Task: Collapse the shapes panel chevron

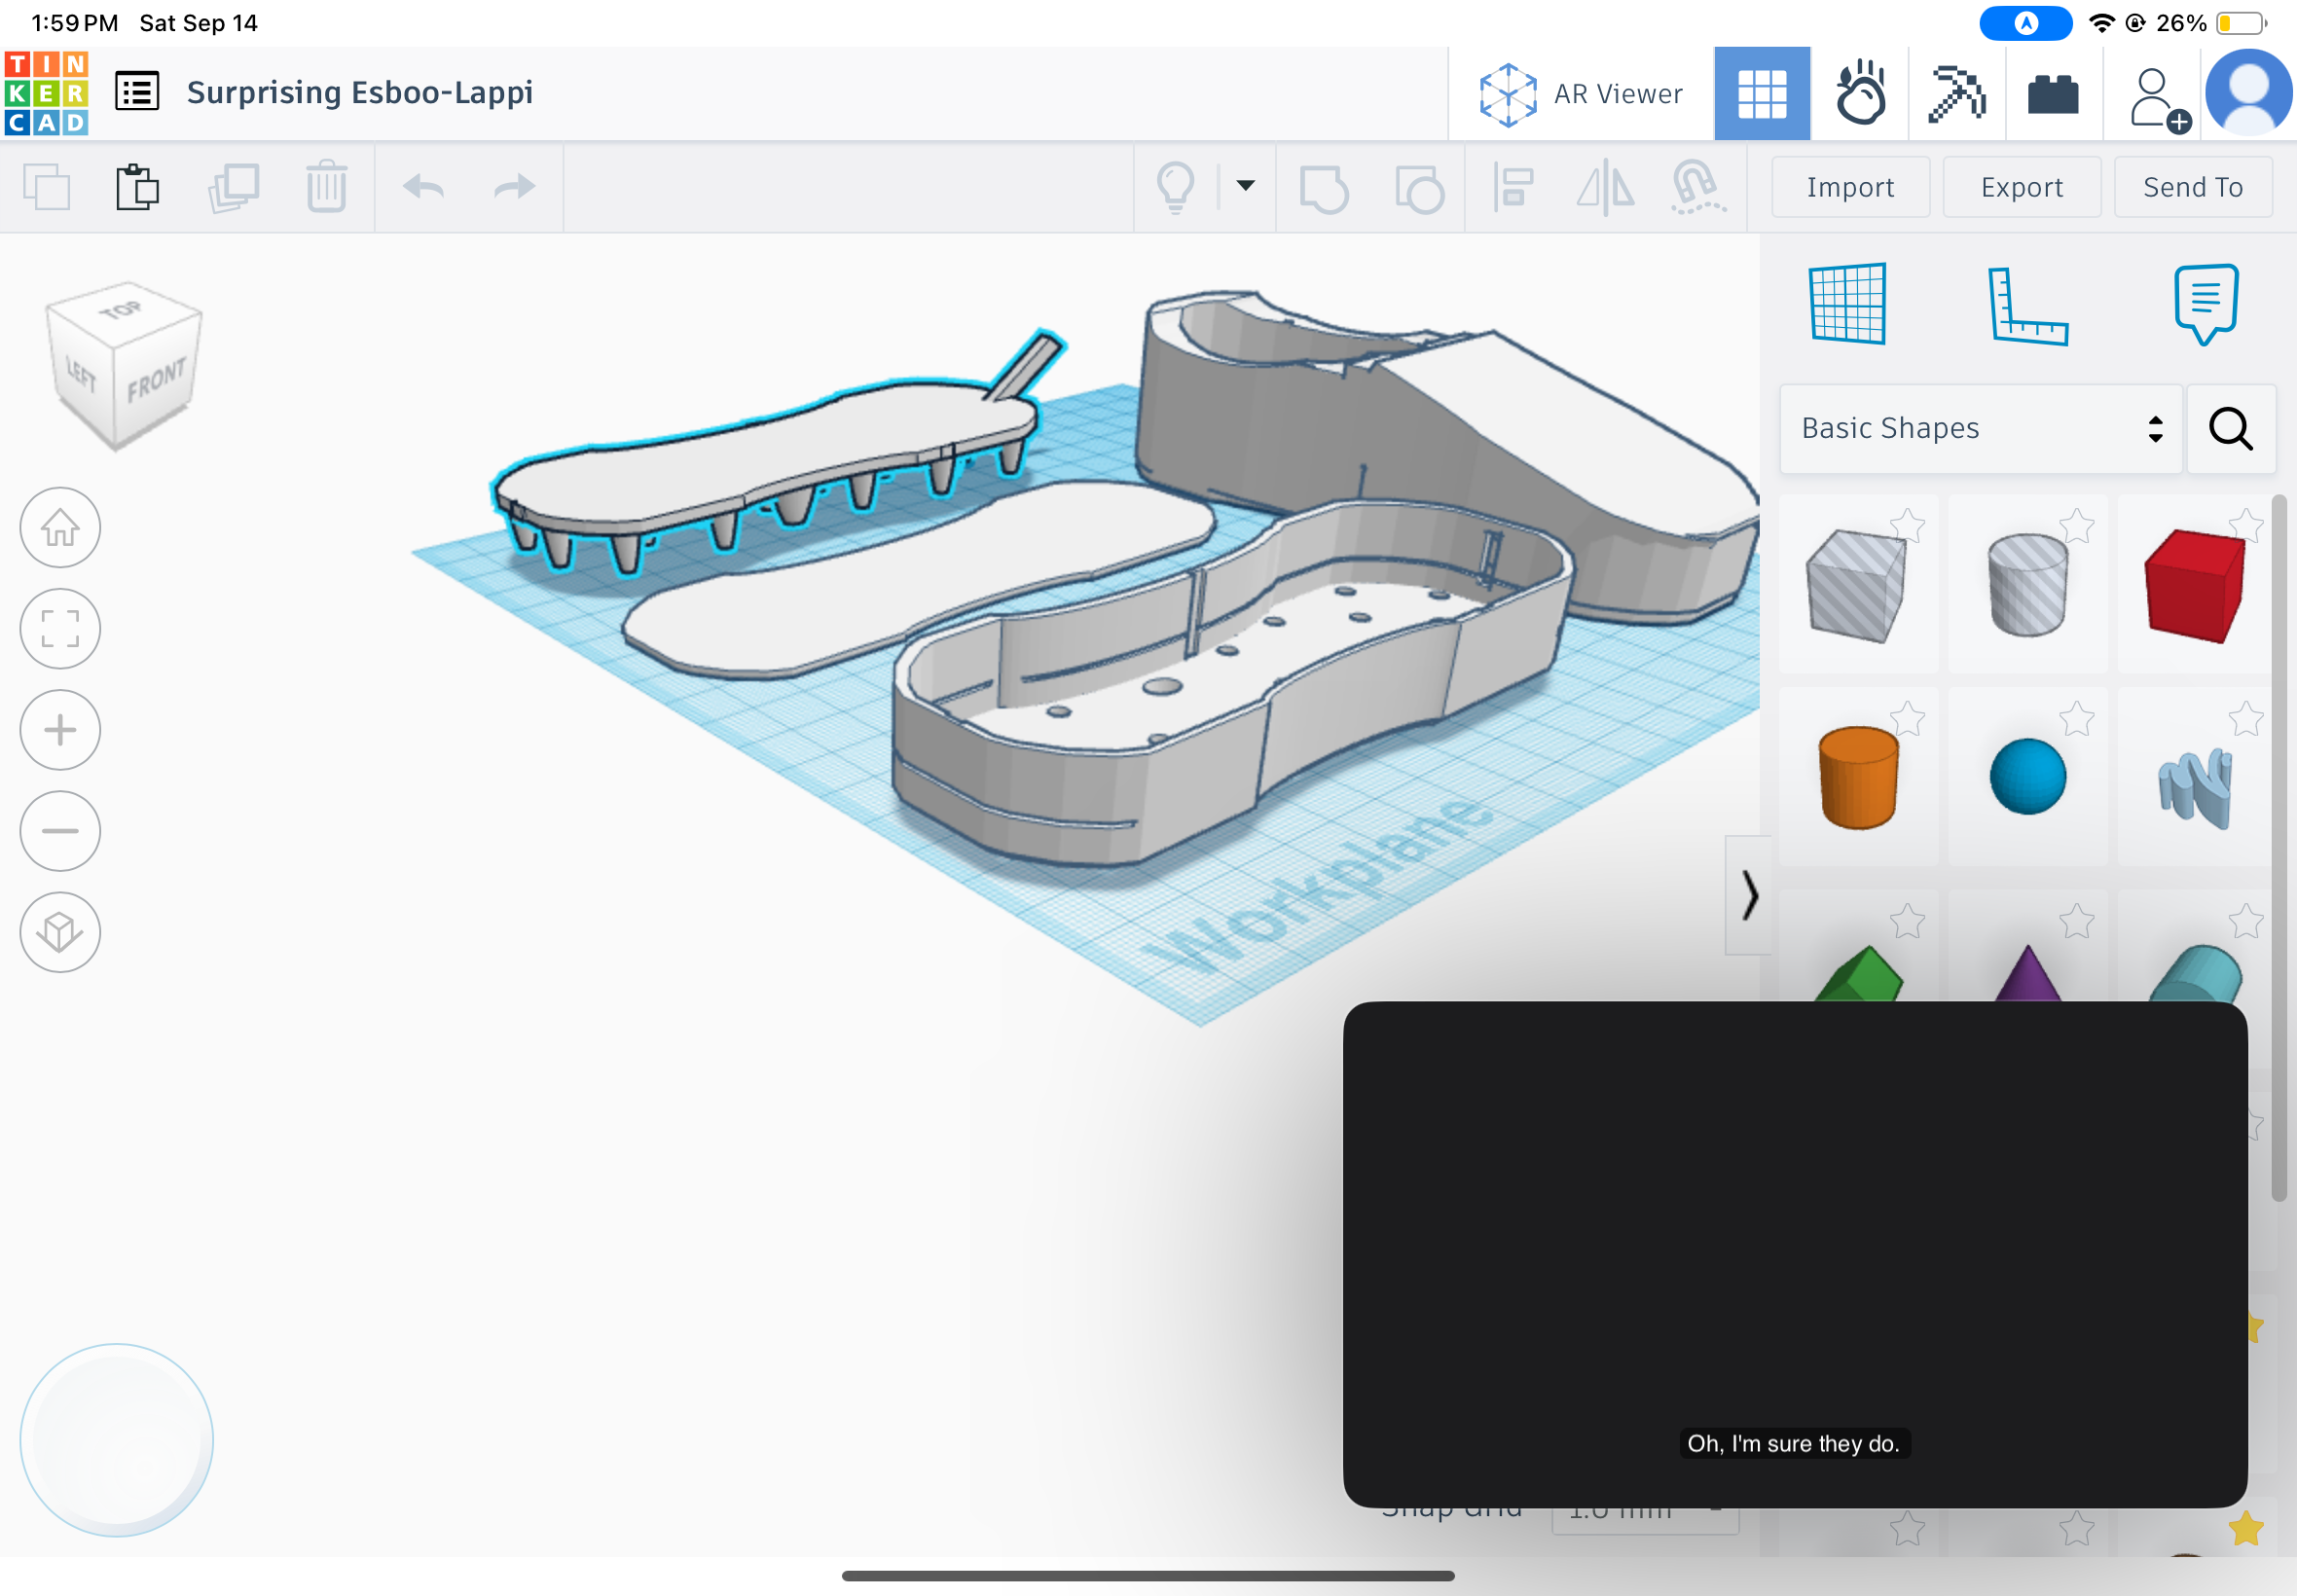Action: [1749, 894]
